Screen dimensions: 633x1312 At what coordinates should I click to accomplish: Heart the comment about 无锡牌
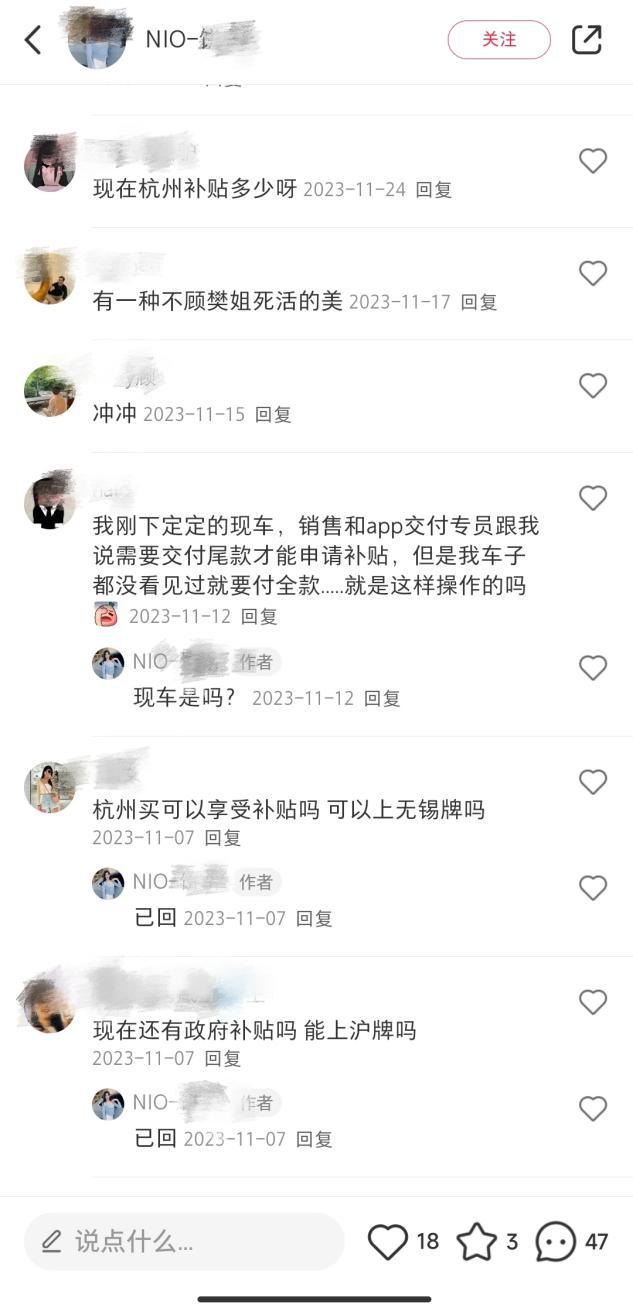(593, 782)
